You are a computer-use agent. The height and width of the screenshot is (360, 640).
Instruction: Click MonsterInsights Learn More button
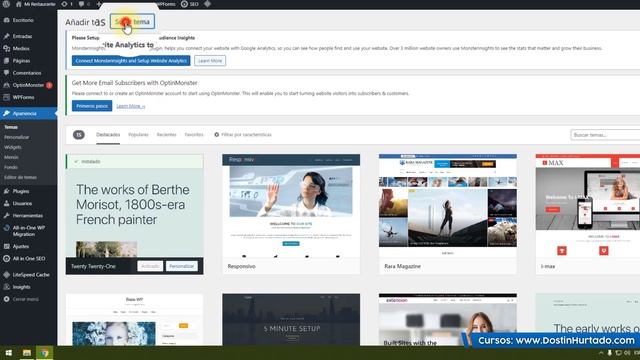(210, 61)
